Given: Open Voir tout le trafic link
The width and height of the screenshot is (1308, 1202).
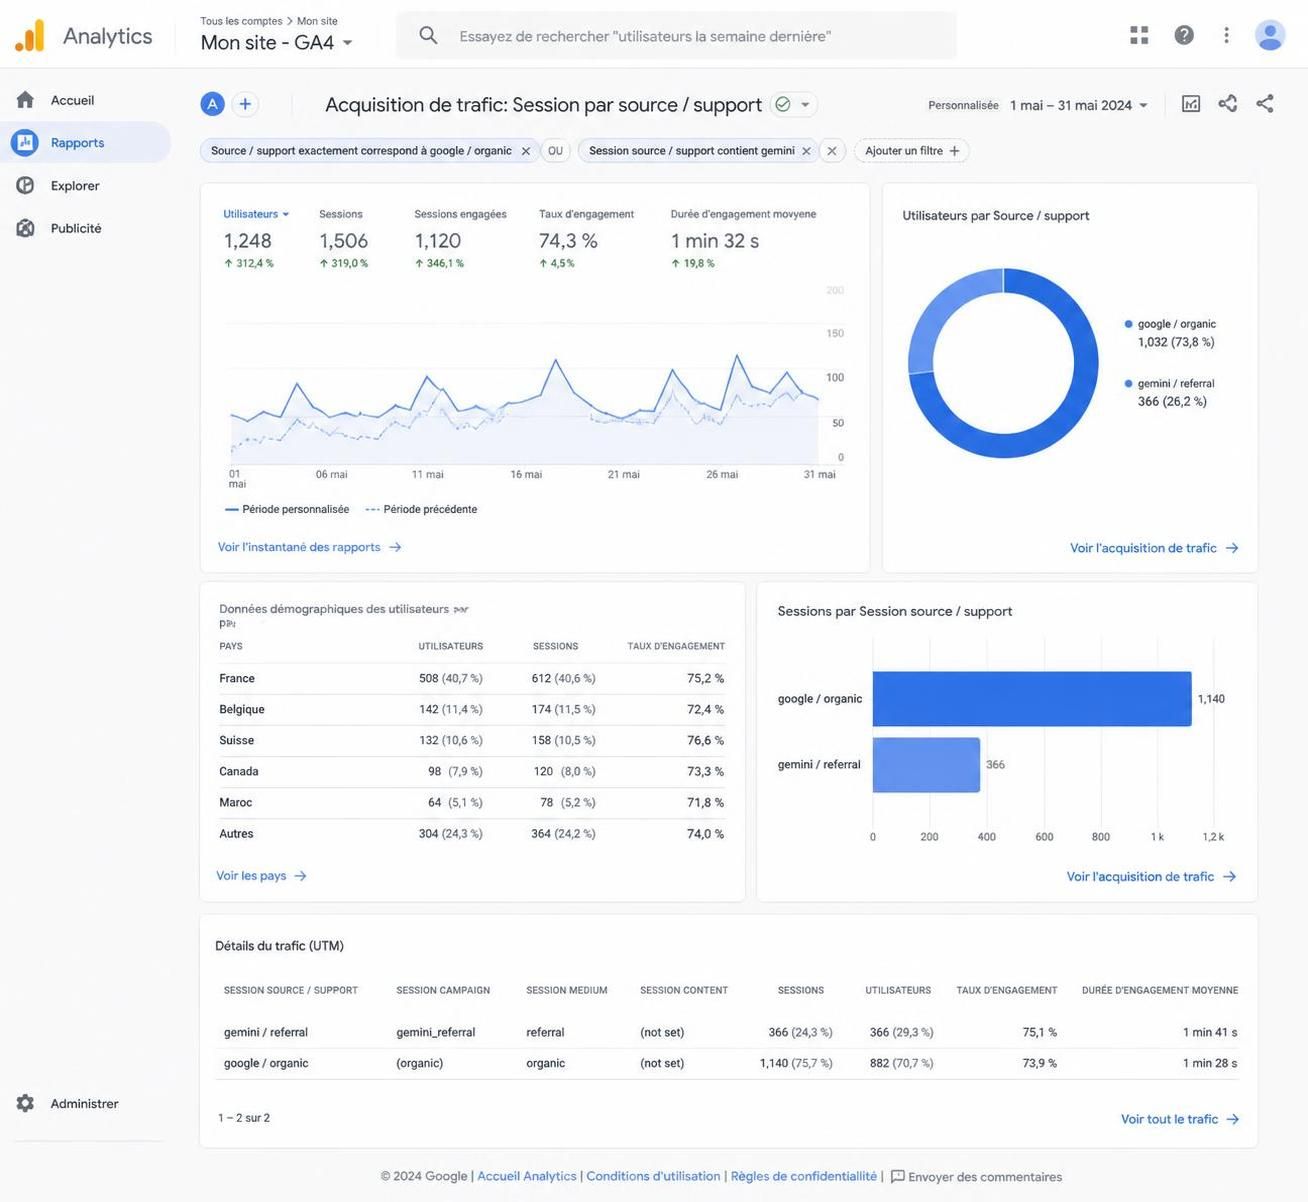Looking at the screenshot, I should [x=1180, y=1119].
